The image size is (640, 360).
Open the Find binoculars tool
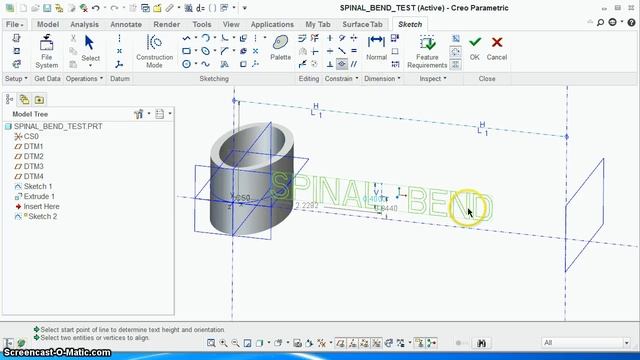(482, 343)
